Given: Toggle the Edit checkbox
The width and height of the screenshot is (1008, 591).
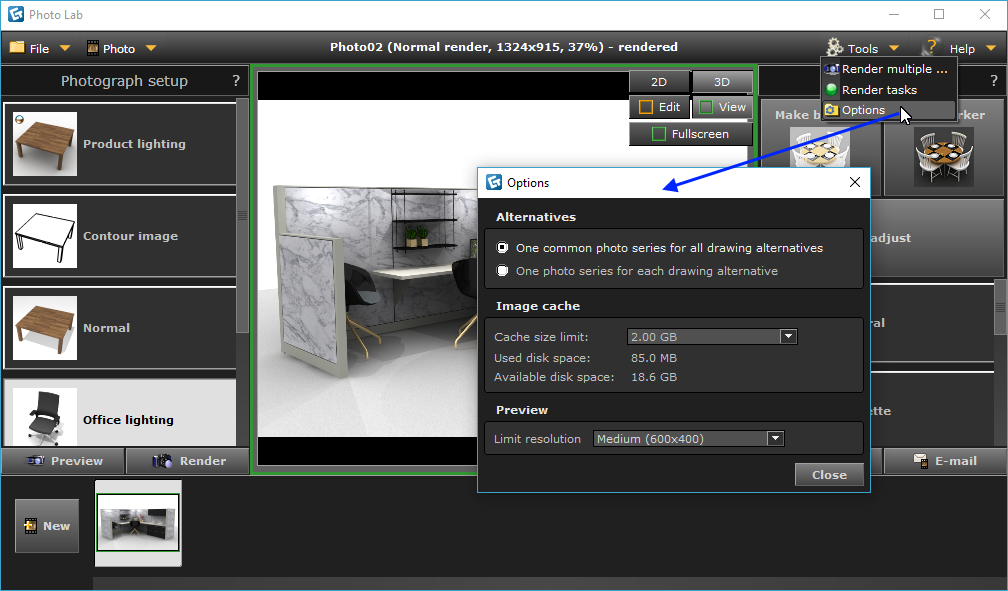Looking at the screenshot, I should (x=645, y=107).
